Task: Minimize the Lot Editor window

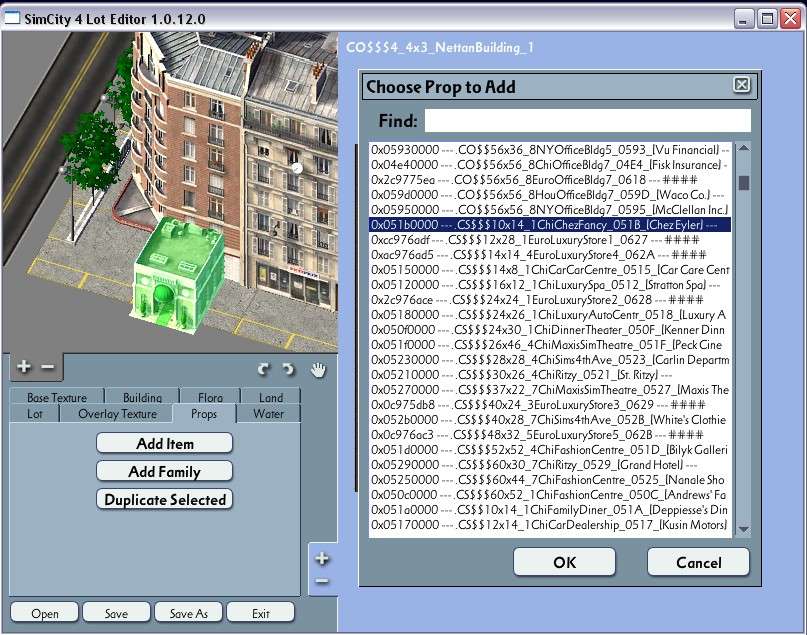Action: pos(743,19)
